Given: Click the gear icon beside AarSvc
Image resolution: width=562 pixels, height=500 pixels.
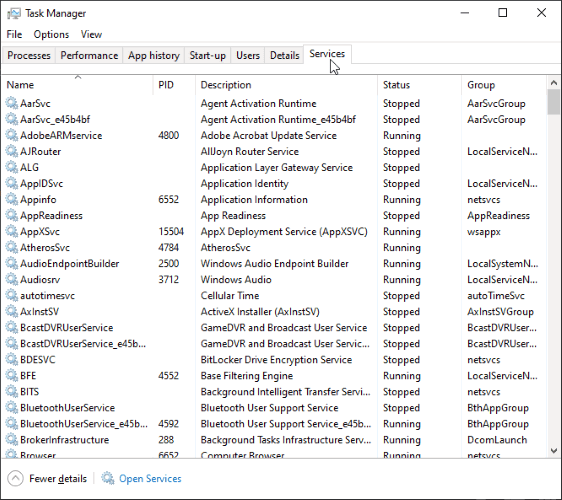Looking at the screenshot, I should pyautogui.click(x=11, y=103).
